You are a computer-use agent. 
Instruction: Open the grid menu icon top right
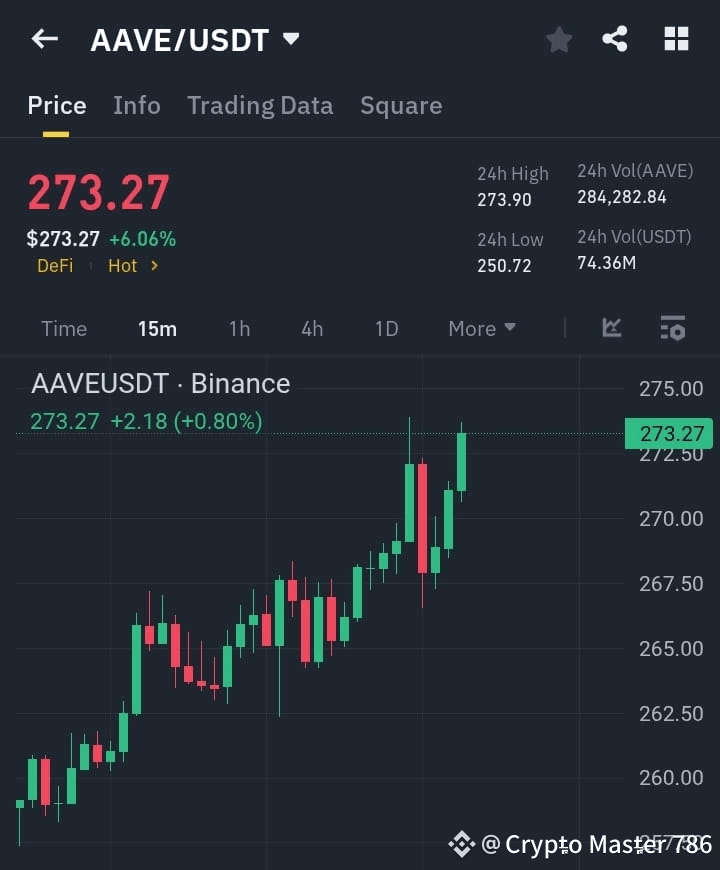point(676,39)
